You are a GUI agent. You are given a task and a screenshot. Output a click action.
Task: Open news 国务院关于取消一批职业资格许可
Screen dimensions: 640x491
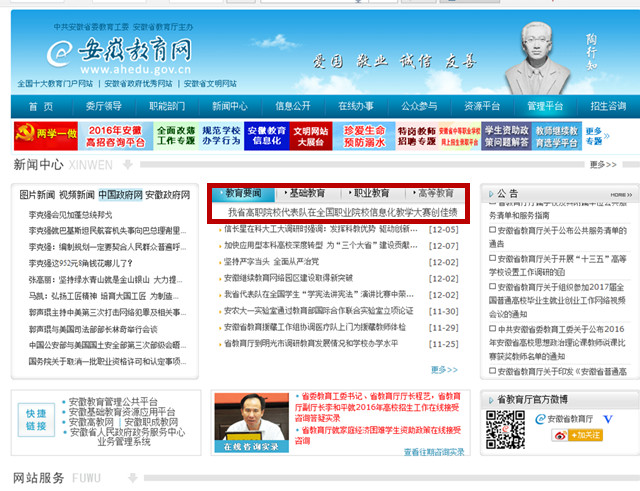pos(107,362)
